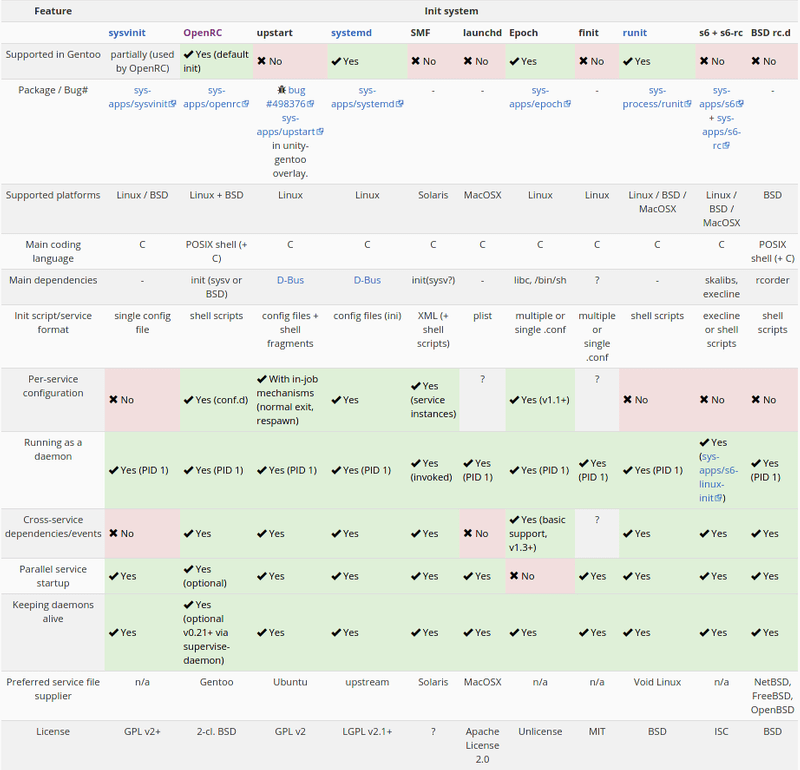
Task: Click the 'Main coding language' row label
Action: pos(53,252)
